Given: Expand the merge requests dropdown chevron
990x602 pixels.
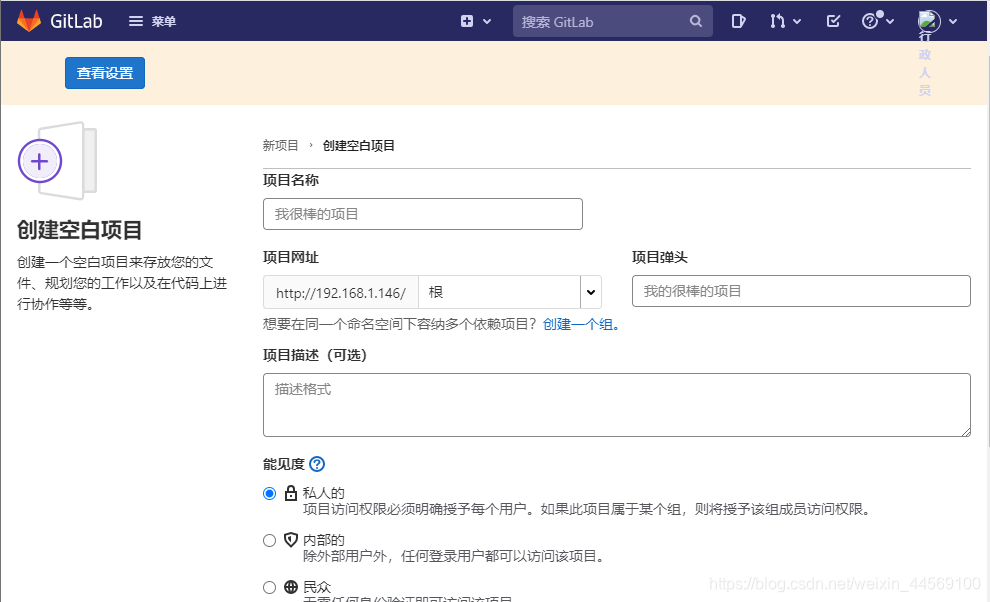Looking at the screenshot, I should click(797, 21).
